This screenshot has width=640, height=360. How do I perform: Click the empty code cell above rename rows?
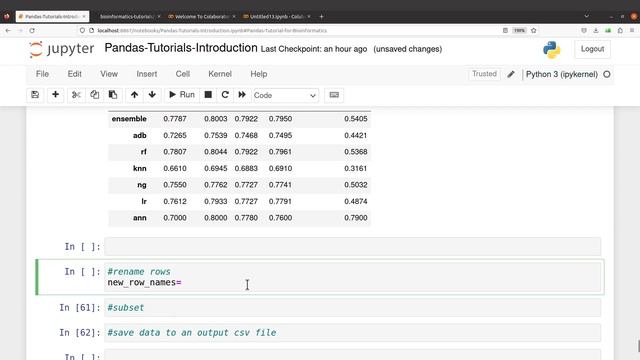click(352, 247)
